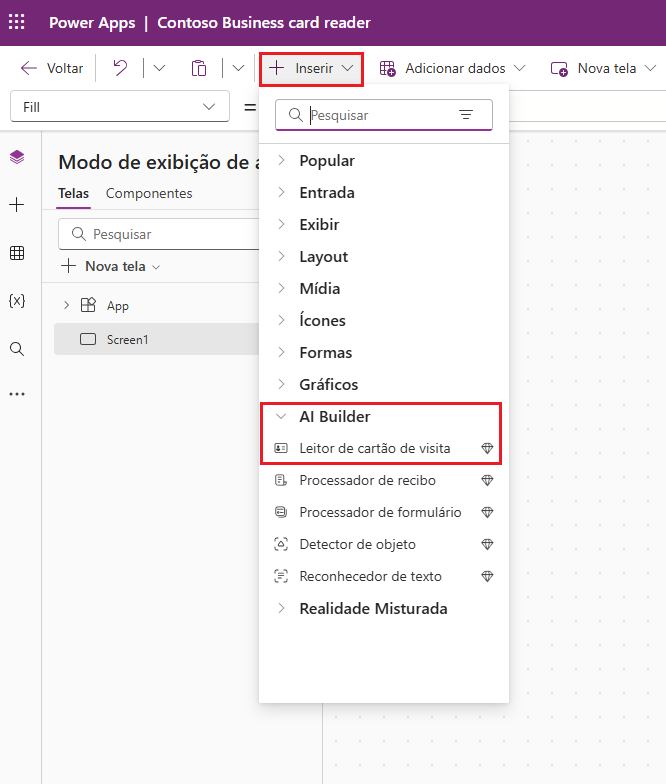Click the tree view Pesquisar search box
666x784 pixels.
point(158,234)
